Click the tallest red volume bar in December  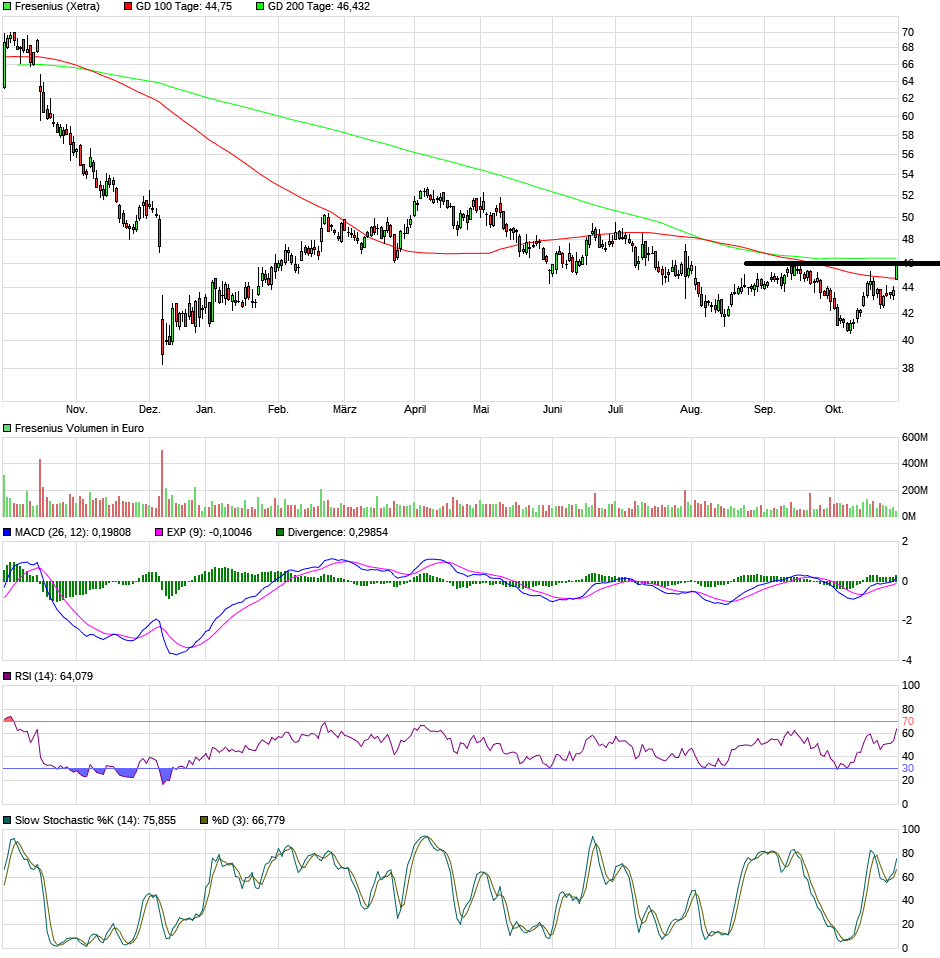pos(162,483)
